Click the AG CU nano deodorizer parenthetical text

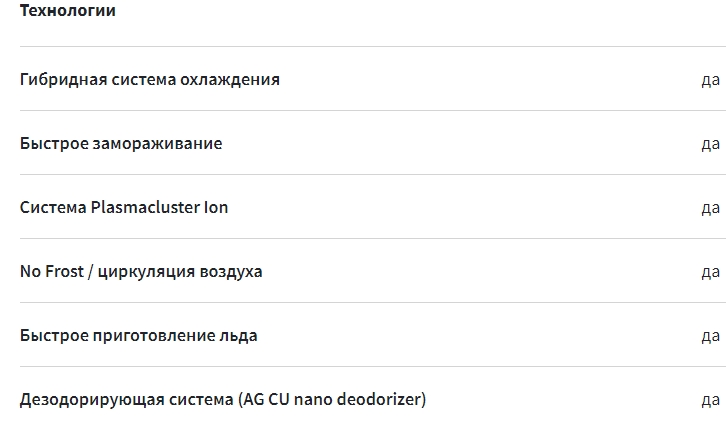point(333,399)
